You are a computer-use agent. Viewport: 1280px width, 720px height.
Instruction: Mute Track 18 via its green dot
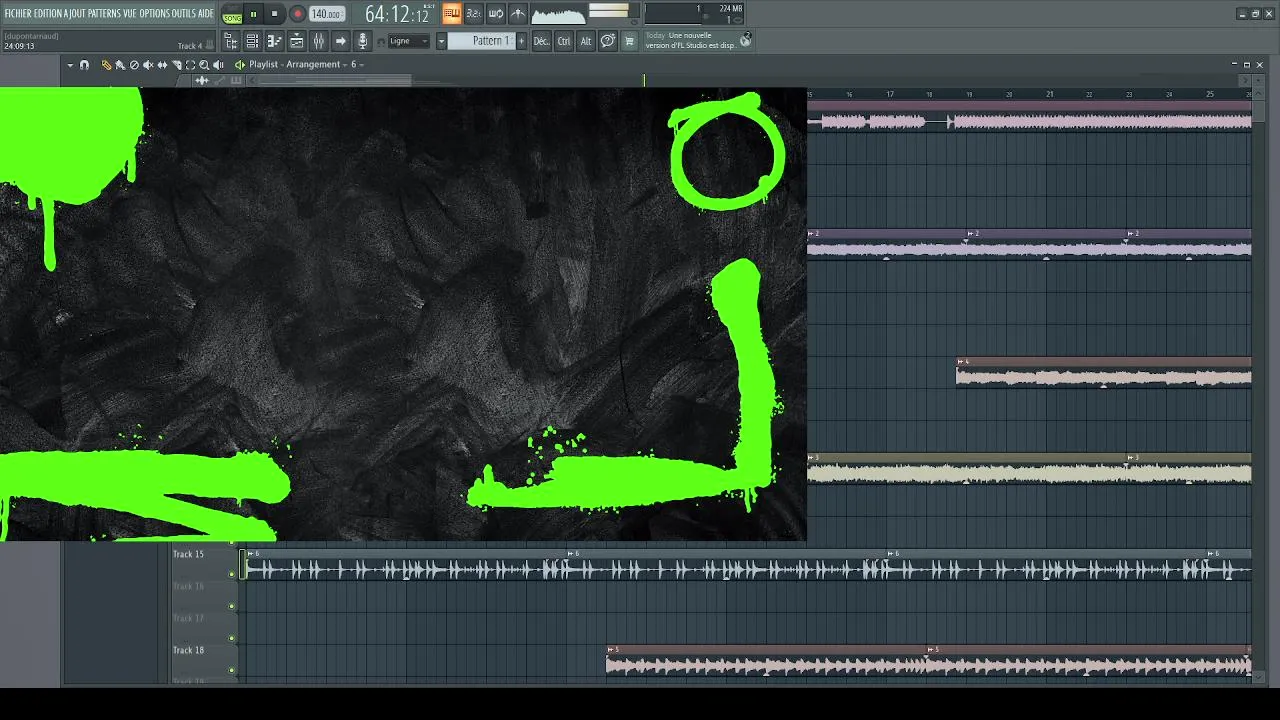232,670
